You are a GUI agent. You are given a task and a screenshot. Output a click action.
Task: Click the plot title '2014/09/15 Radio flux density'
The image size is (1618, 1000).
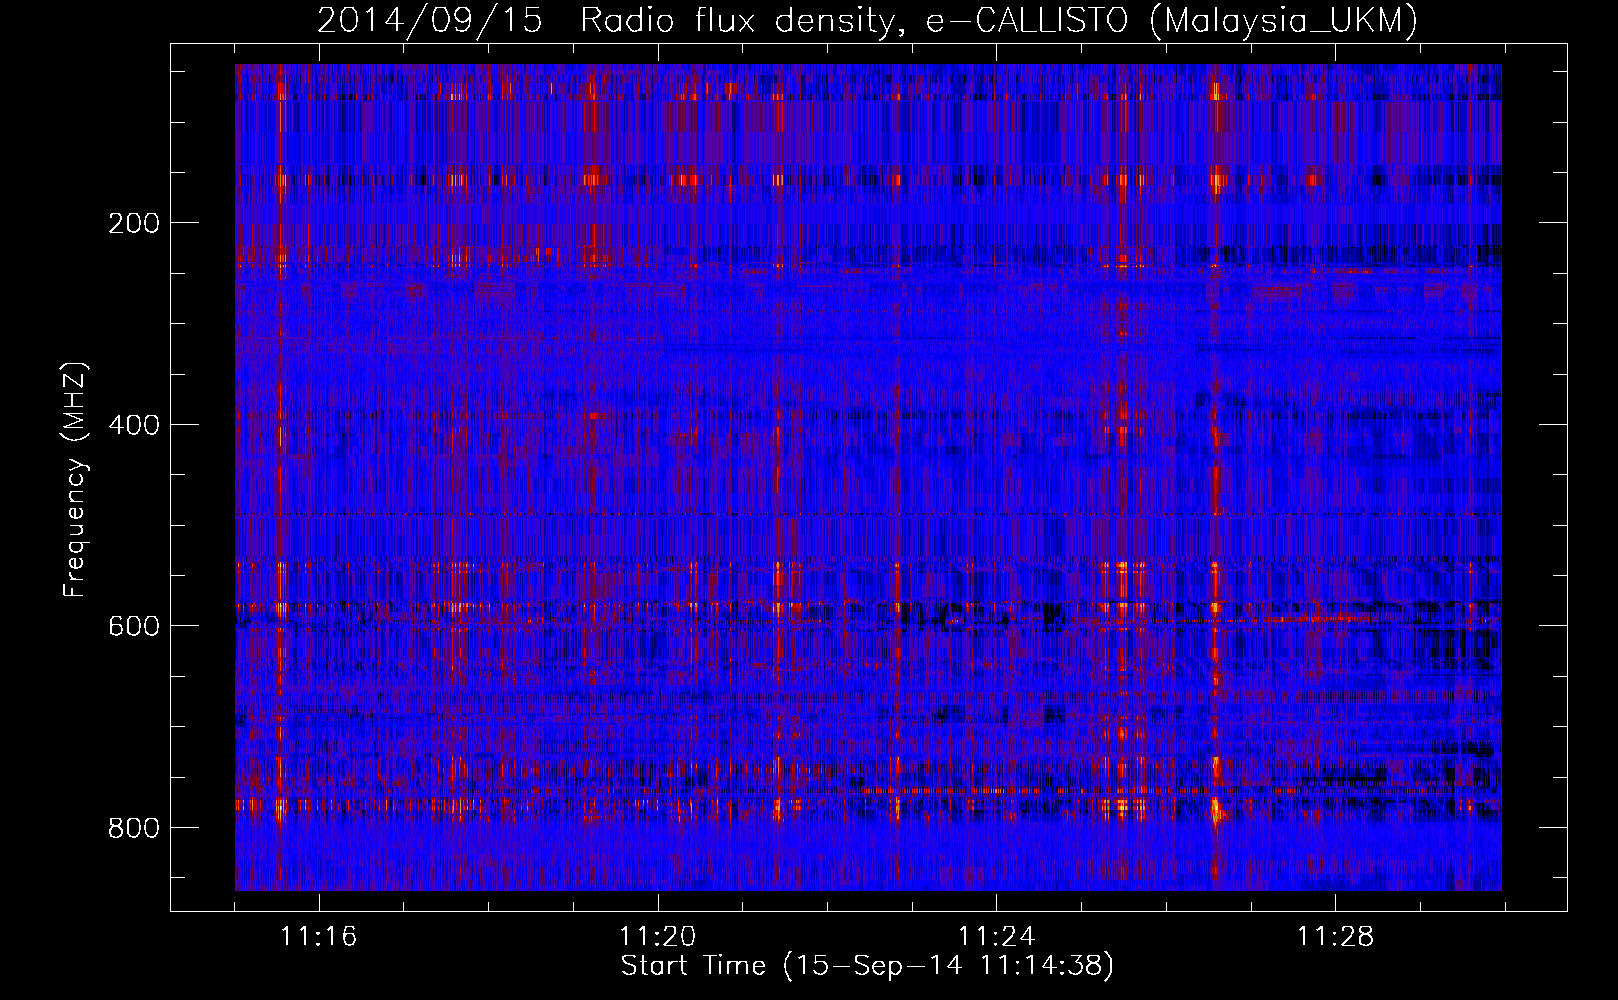[867, 20]
